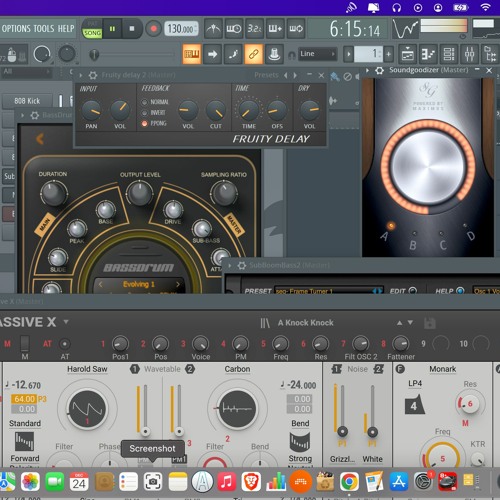Open Monark filter type selector
Viewport: 500px width, 500px height.
442,369
